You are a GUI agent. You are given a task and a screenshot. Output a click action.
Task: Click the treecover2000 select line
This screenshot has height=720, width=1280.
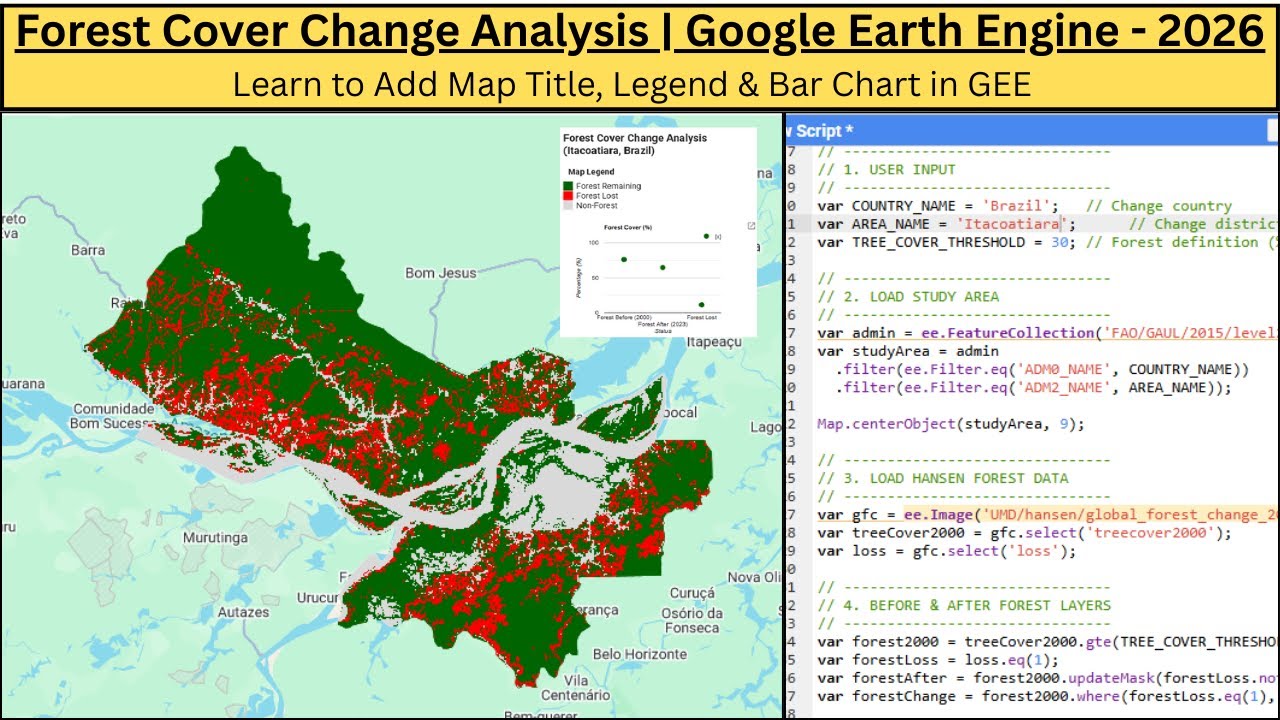click(x=1024, y=533)
